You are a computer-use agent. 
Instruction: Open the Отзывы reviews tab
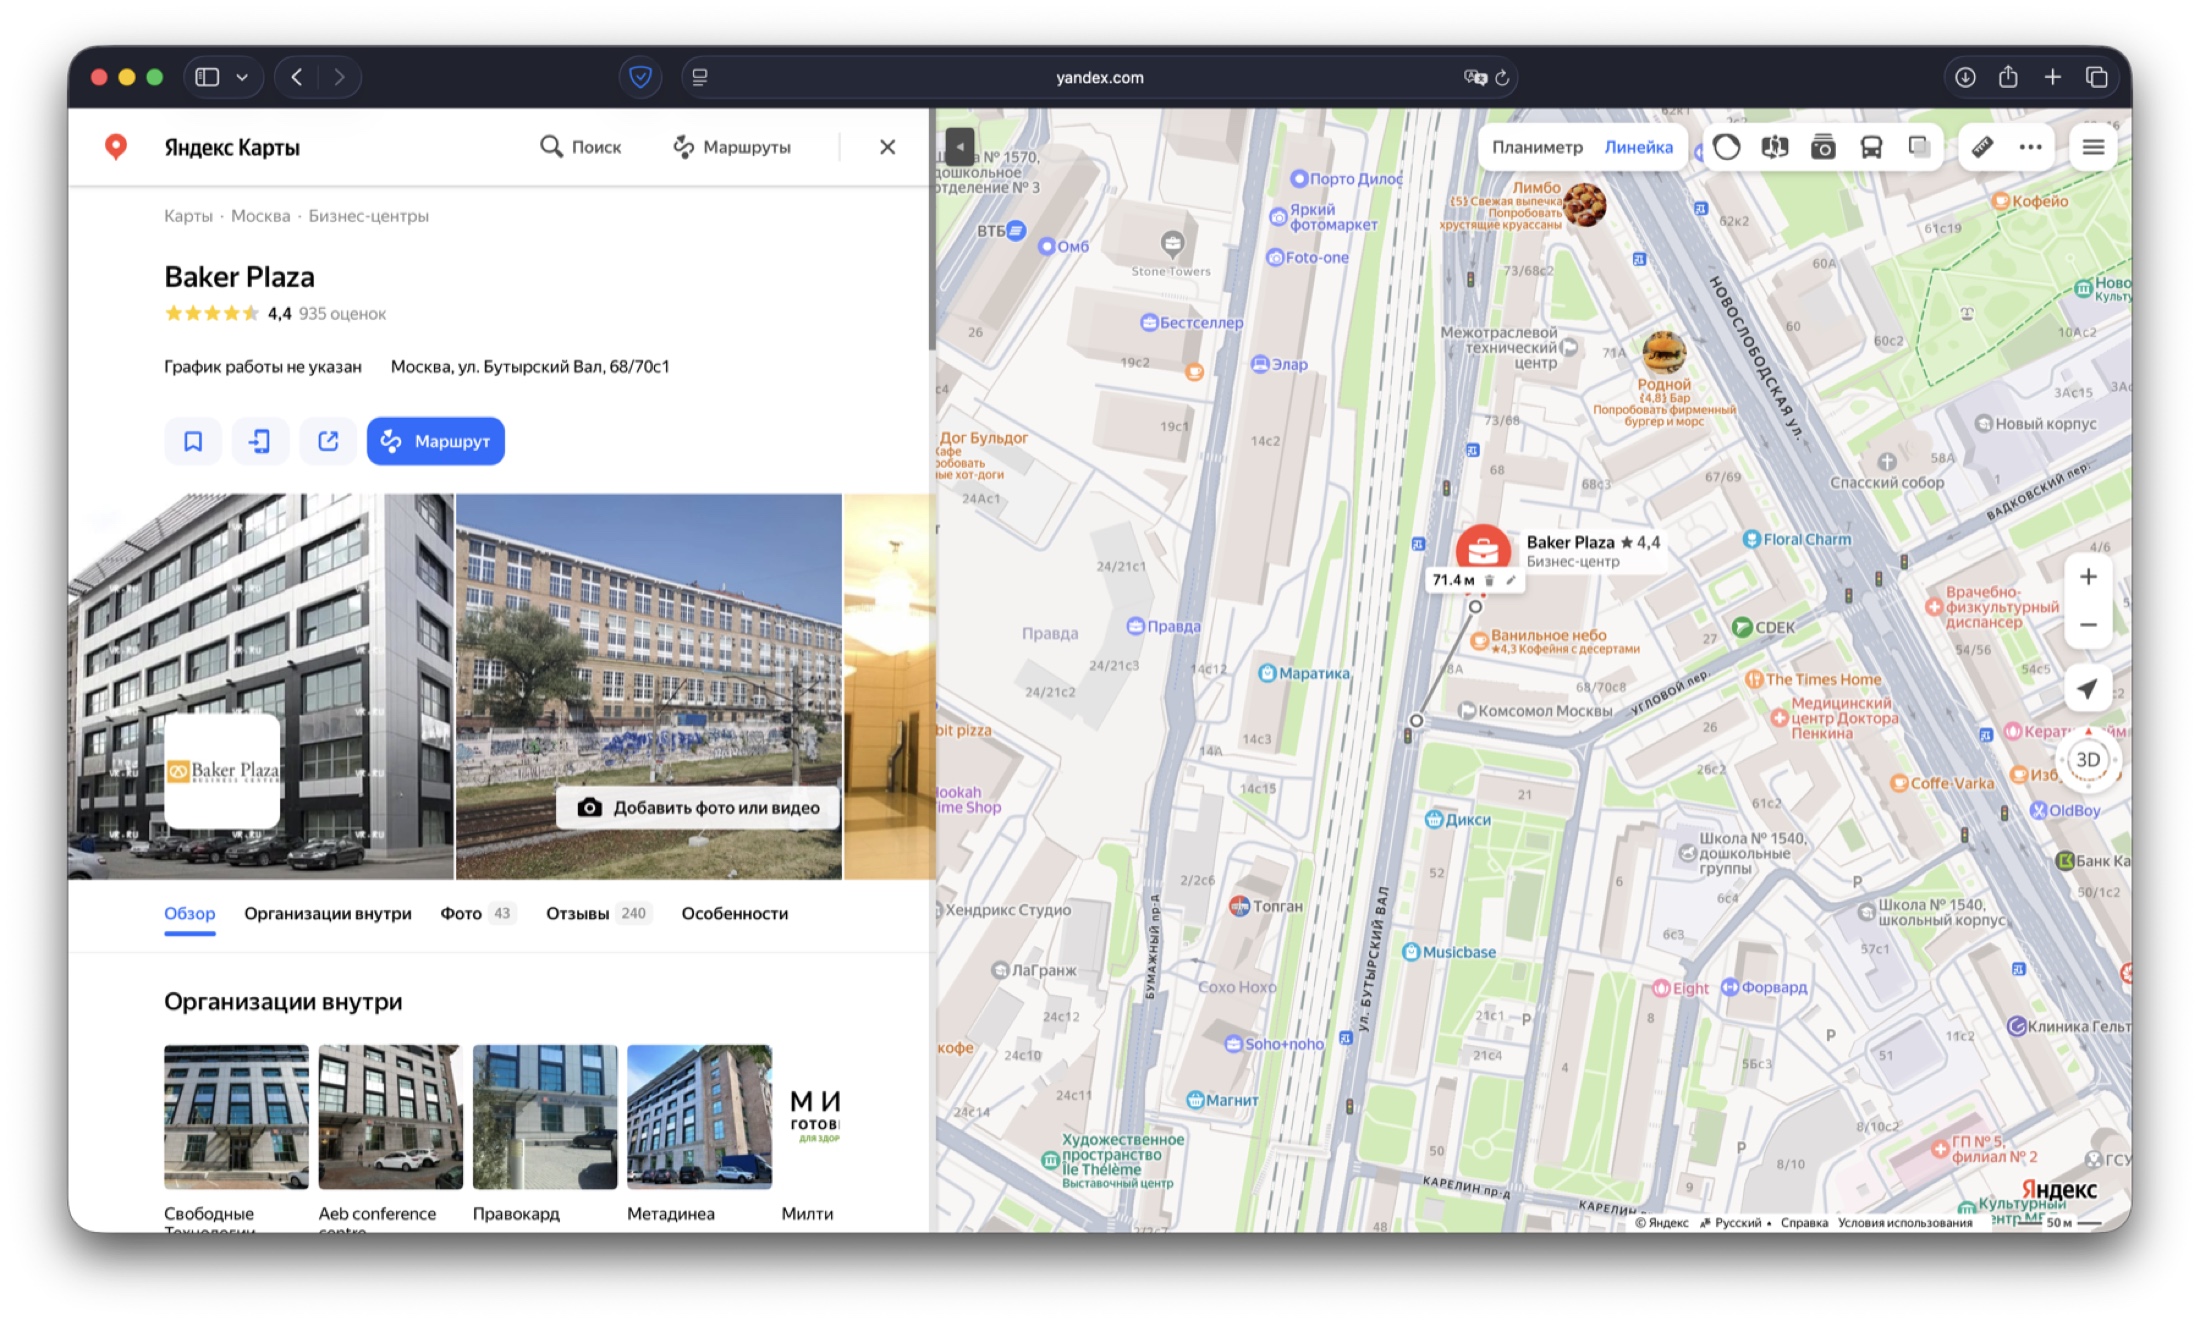tap(577, 913)
